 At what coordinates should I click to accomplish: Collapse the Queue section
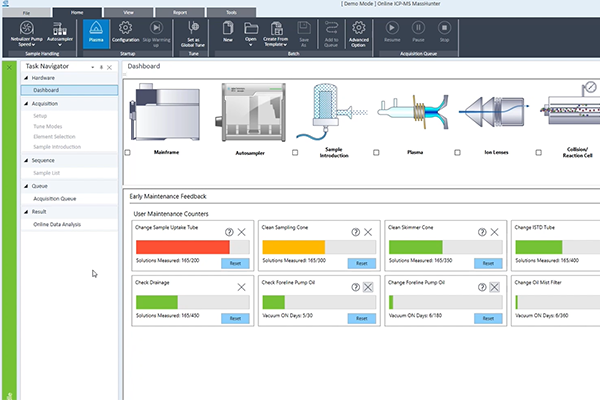click(x=26, y=186)
